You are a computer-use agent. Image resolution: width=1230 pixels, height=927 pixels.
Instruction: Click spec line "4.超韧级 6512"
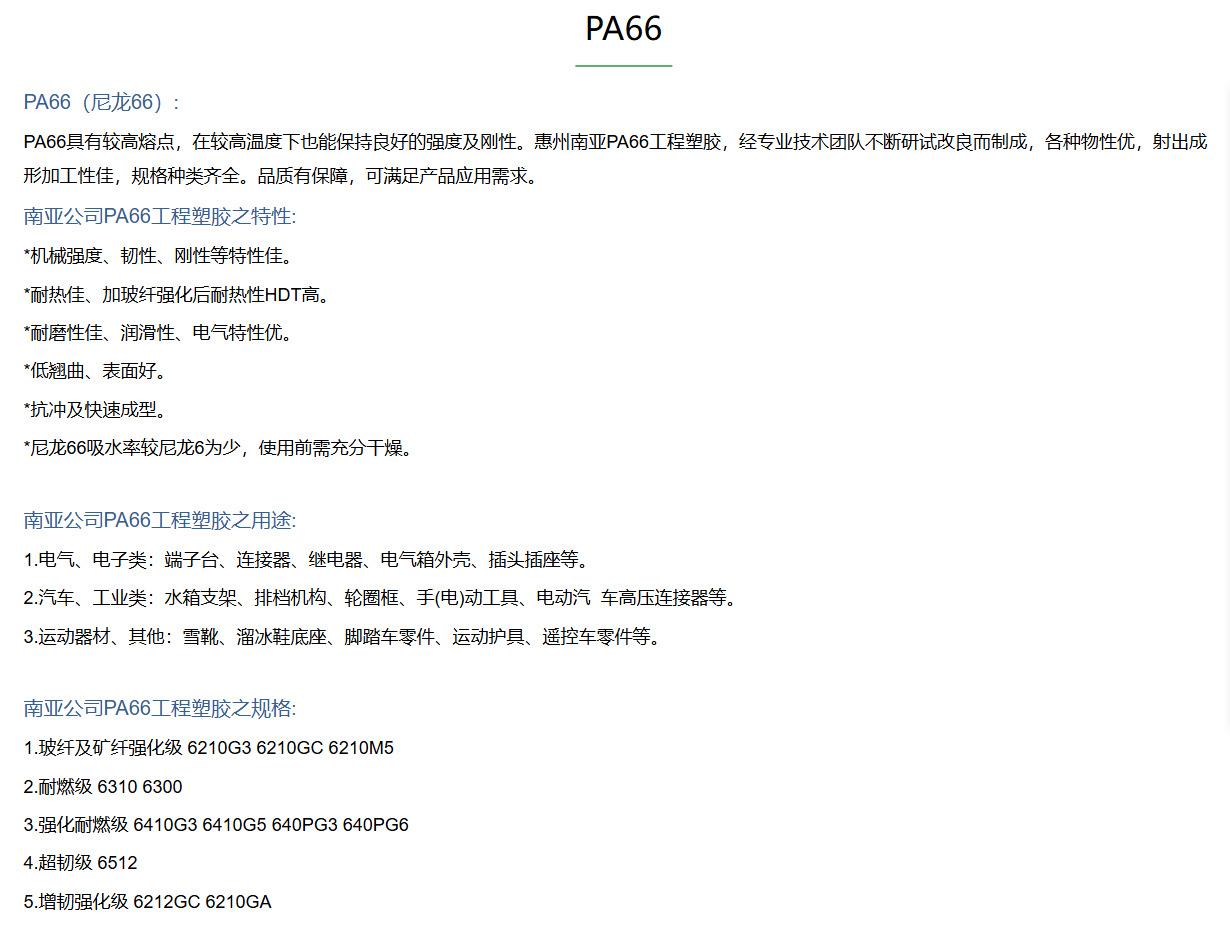(x=81, y=862)
